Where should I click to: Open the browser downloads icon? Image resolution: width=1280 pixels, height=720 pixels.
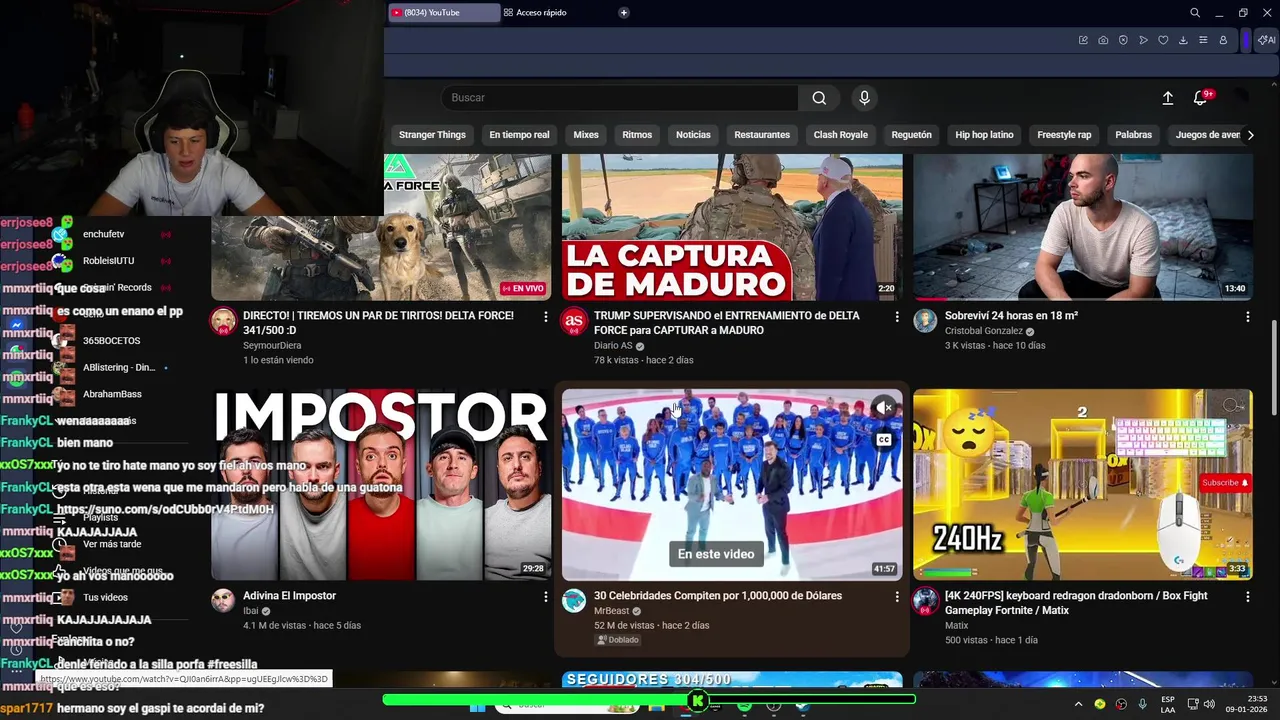click(x=1183, y=40)
